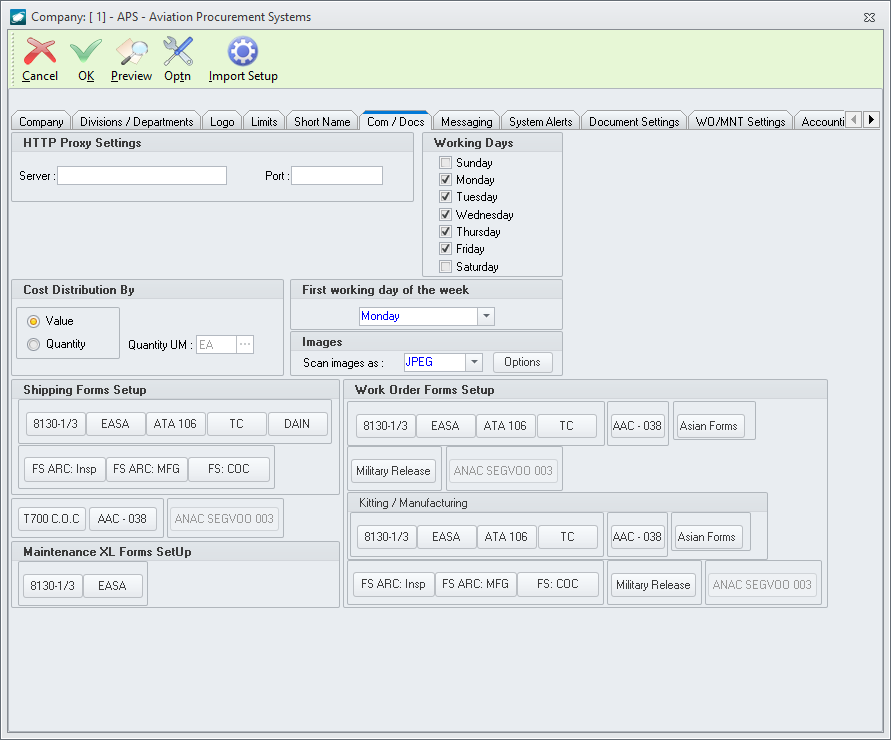
Task: Enable Sunday as a working day
Action: tap(446, 163)
